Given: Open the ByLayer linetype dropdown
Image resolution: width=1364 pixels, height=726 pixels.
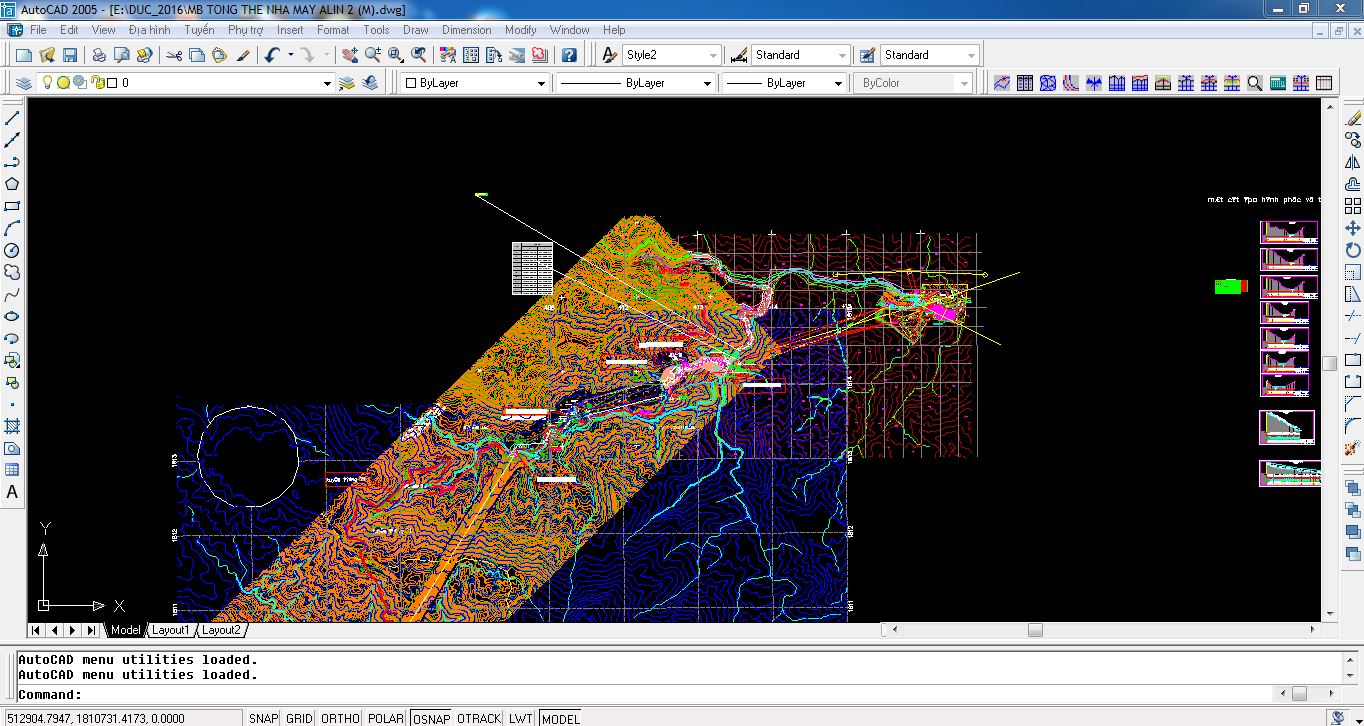Looking at the screenshot, I should (706, 84).
